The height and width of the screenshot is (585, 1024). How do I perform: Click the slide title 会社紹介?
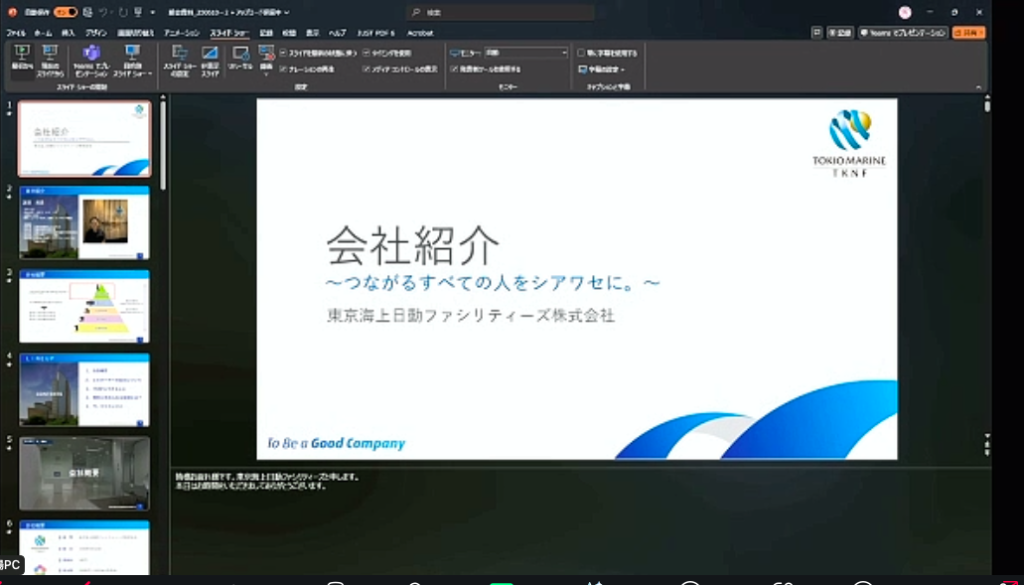[x=413, y=246]
